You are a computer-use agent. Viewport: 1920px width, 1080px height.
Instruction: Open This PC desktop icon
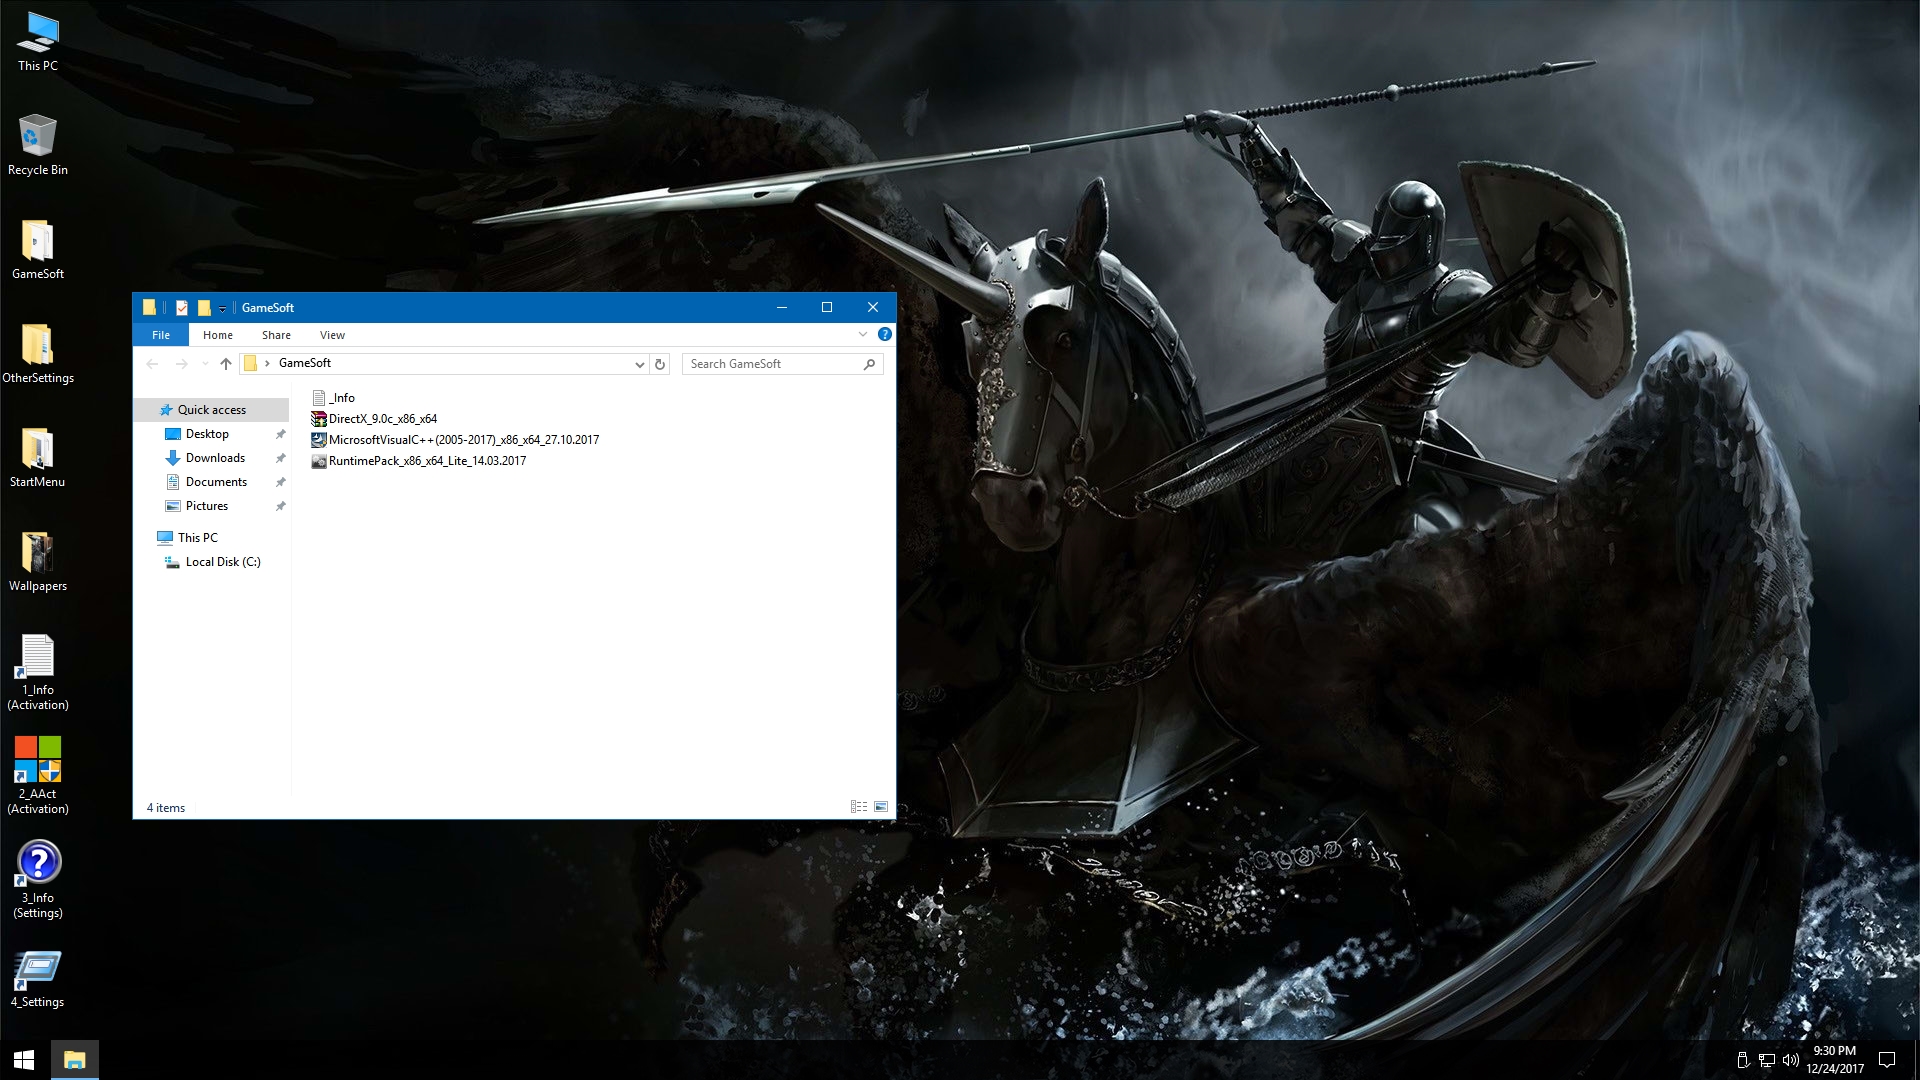point(38,42)
